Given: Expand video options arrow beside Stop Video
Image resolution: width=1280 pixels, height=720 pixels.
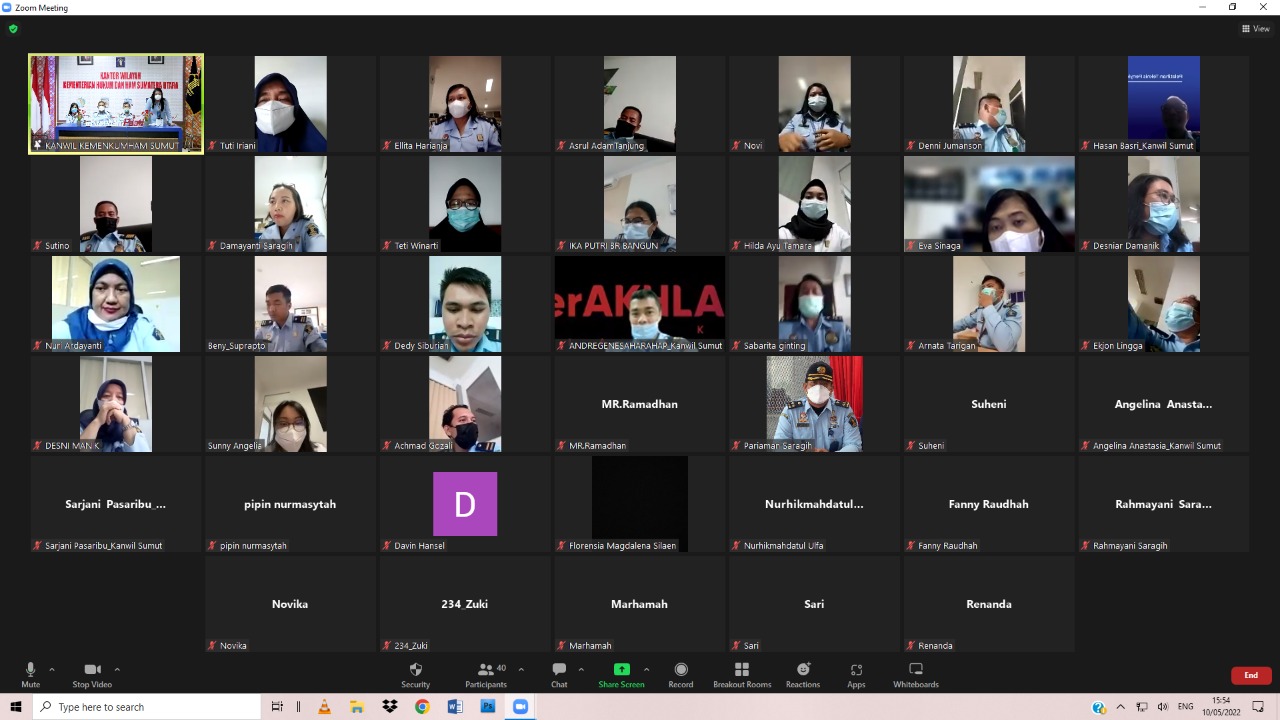Looking at the screenshot, I should click(x=117, y=670).
